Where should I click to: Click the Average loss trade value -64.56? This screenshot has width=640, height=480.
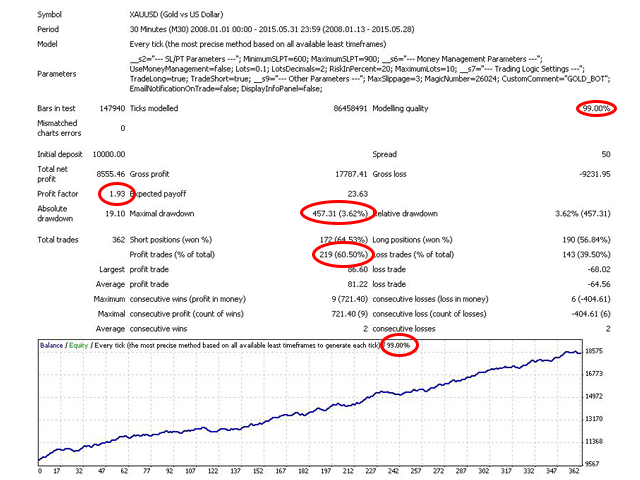click(599, 284)
